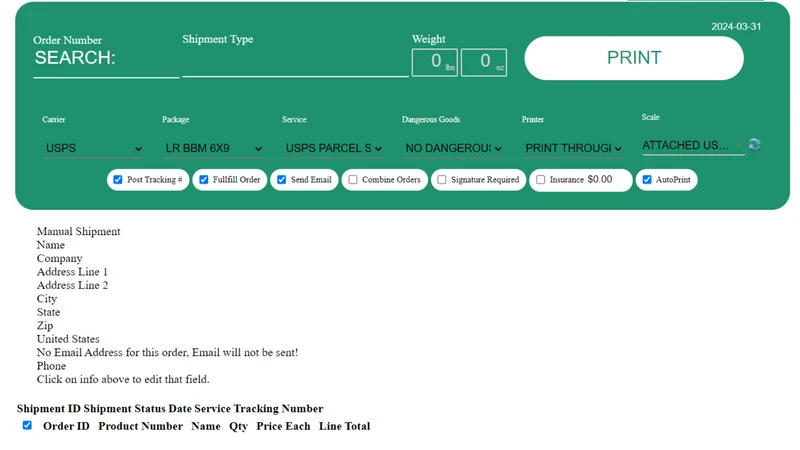Click the scale refresh icon
Screen dimensions: 800x450
click(755, 145)
